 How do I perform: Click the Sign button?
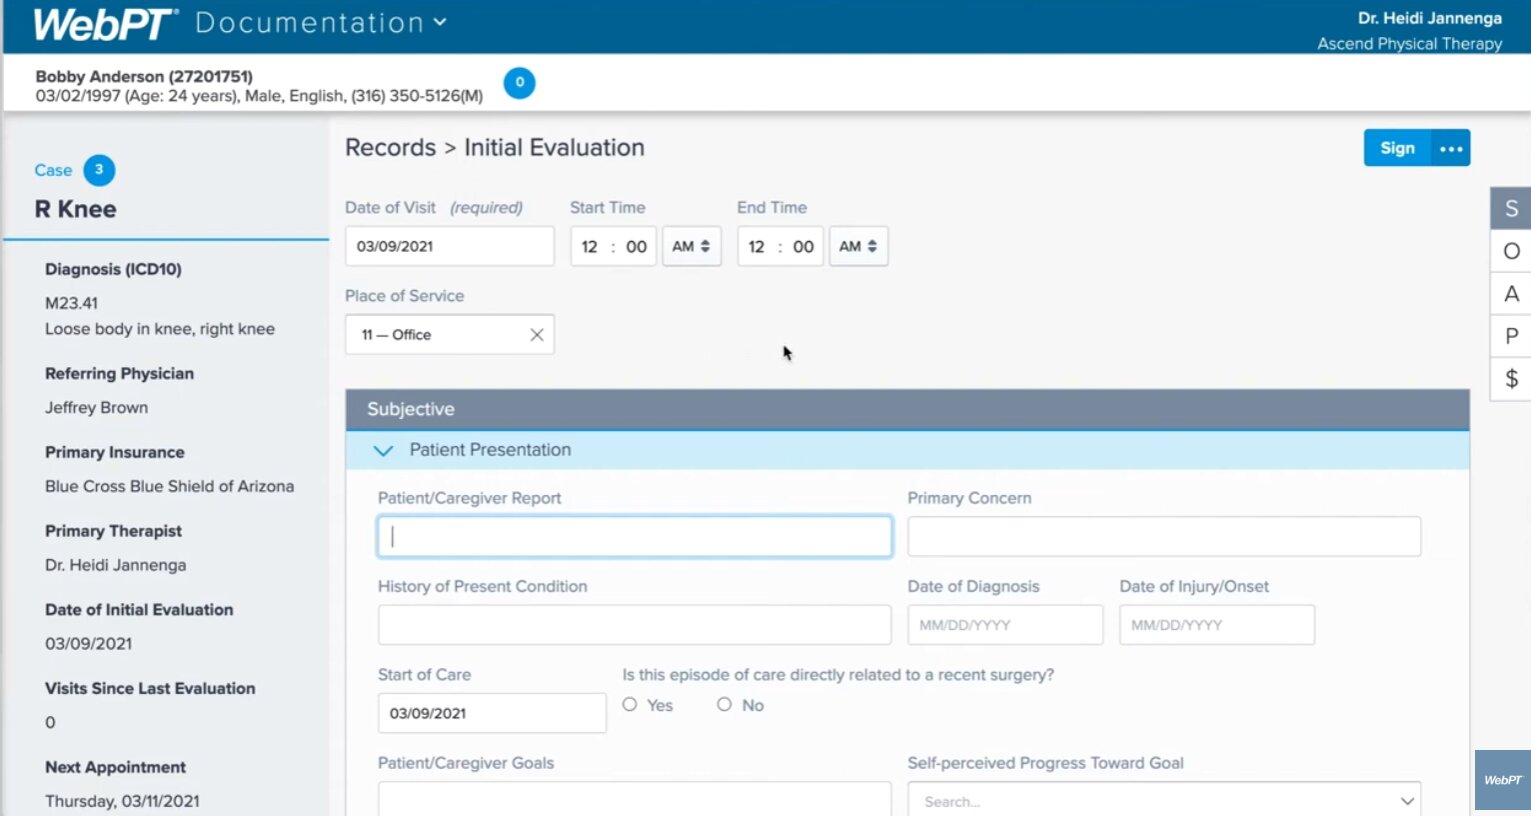coord(1397,148)
